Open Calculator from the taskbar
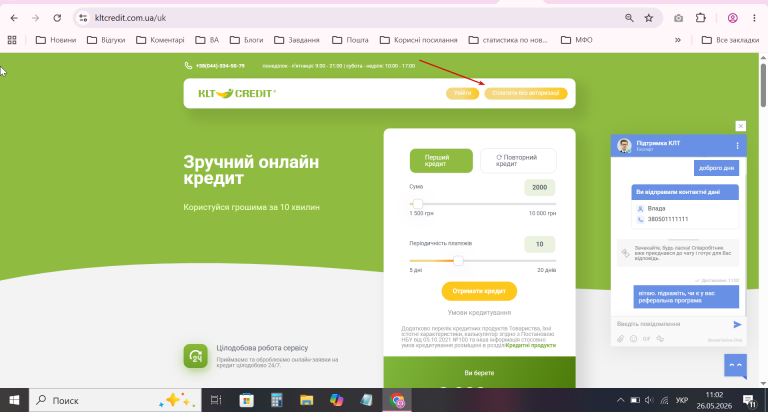Viewport: 768px width, 412px height. pyautogui.click(x=277, y=400)
